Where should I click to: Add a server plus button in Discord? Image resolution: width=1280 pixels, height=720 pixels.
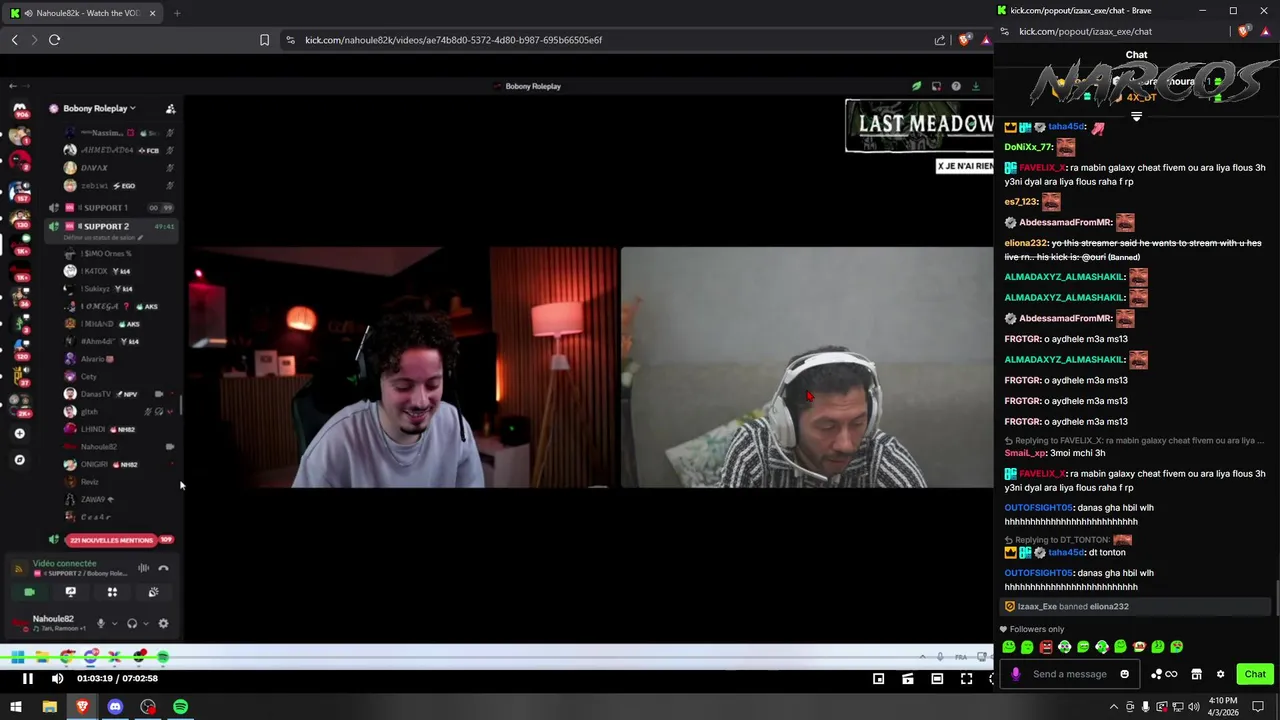pyautogui.click(x=19, y=433)
